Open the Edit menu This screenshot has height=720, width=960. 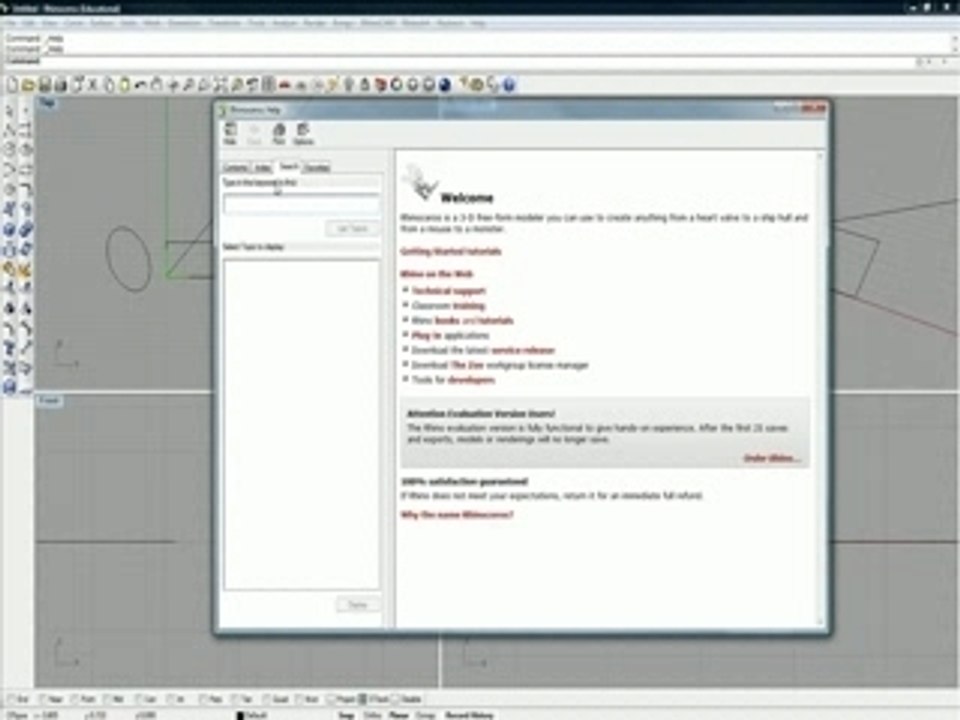coord(28,23)
